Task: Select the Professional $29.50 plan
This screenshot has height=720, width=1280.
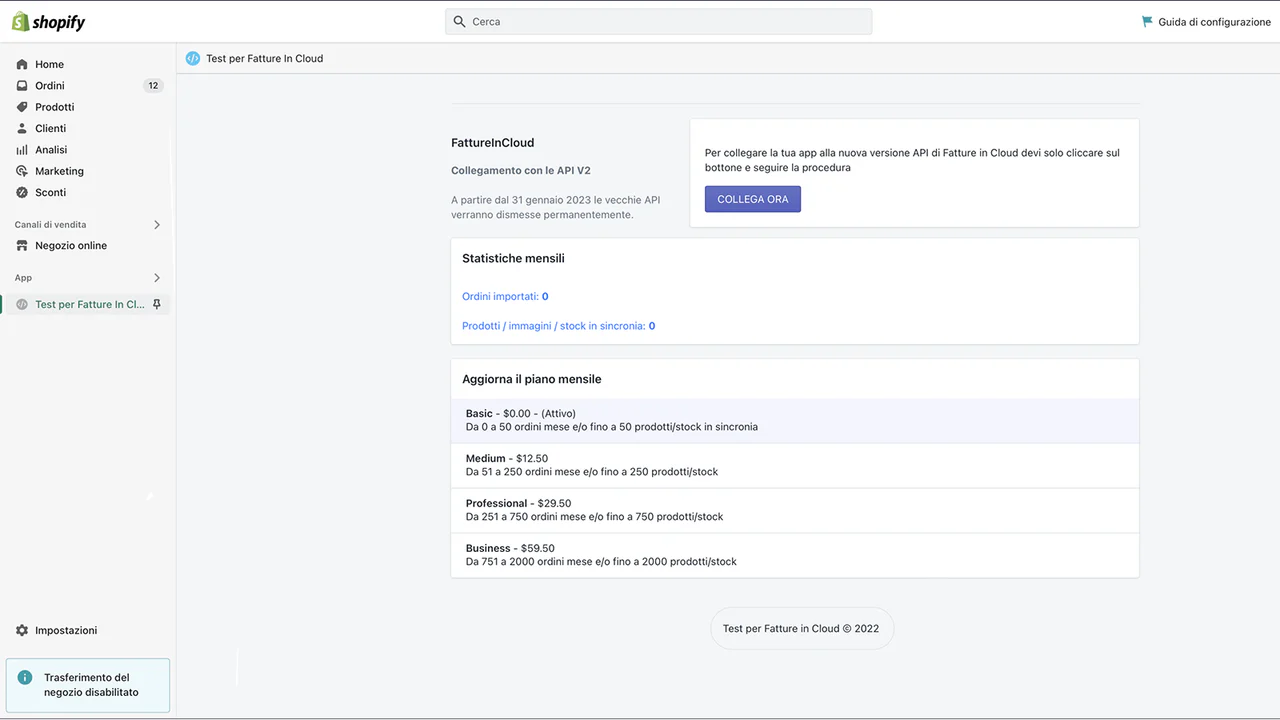Action: click(795, 510)
